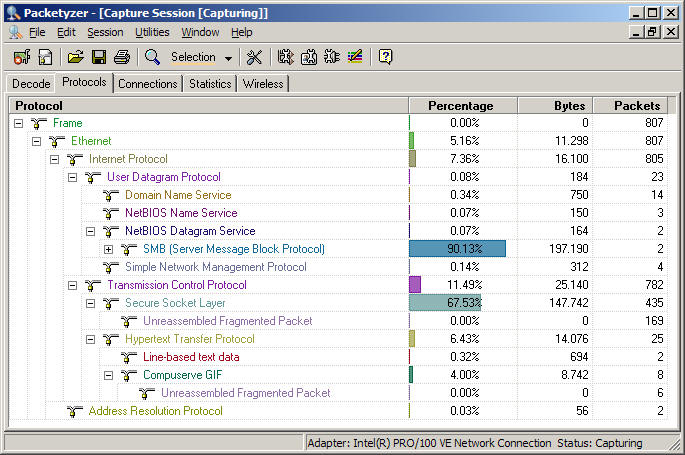Click the magnifying glass search icon
Image resolution: width=685 pixels, height=455 pixels.
152,57
